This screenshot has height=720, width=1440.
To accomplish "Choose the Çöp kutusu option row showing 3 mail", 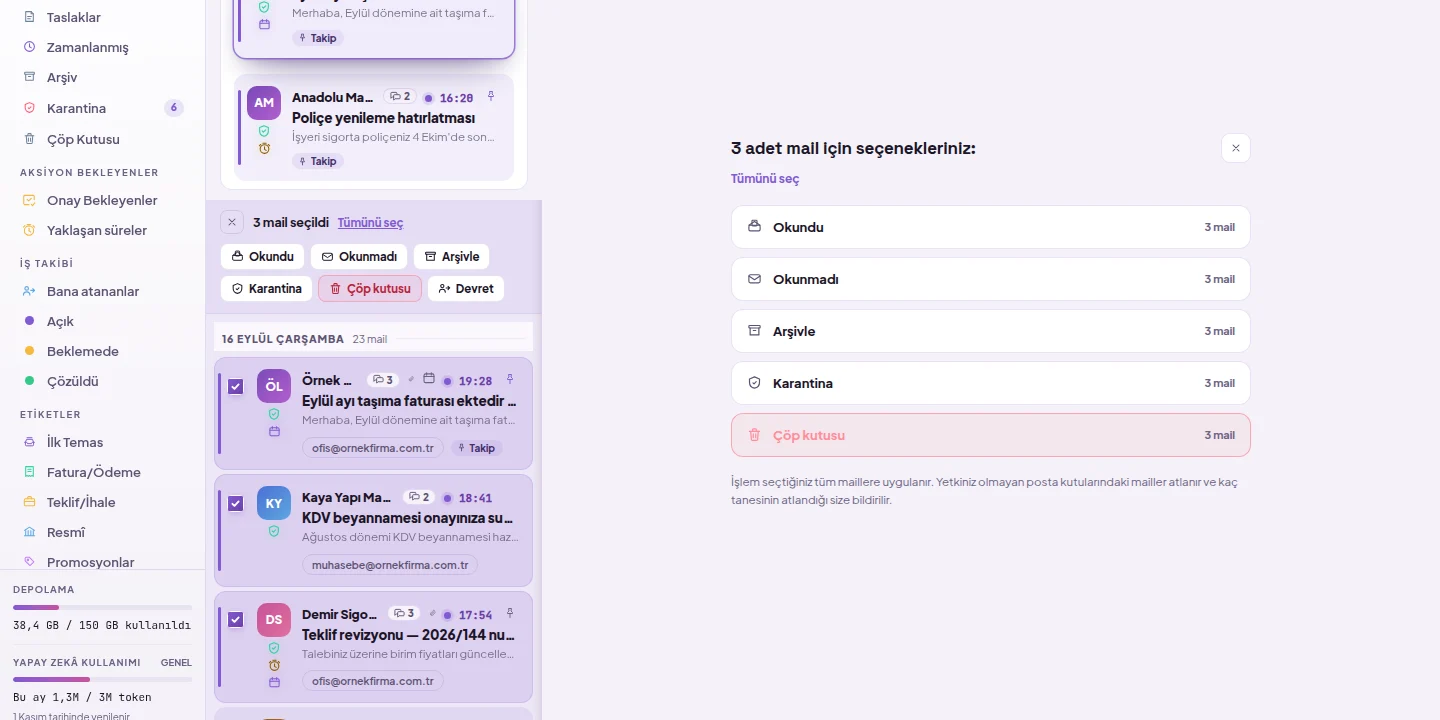I will coord(991,435).
